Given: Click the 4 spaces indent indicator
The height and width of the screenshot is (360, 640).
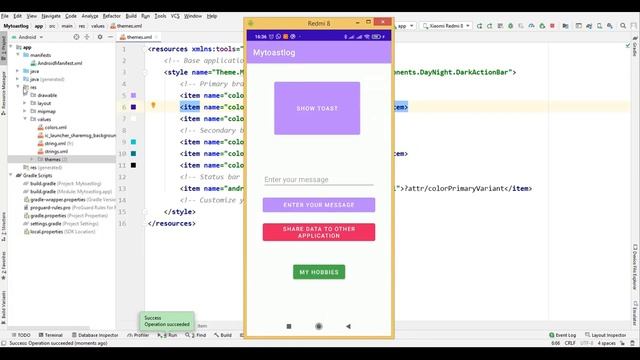Looking at the screenshot, I should tap(607, 343).
